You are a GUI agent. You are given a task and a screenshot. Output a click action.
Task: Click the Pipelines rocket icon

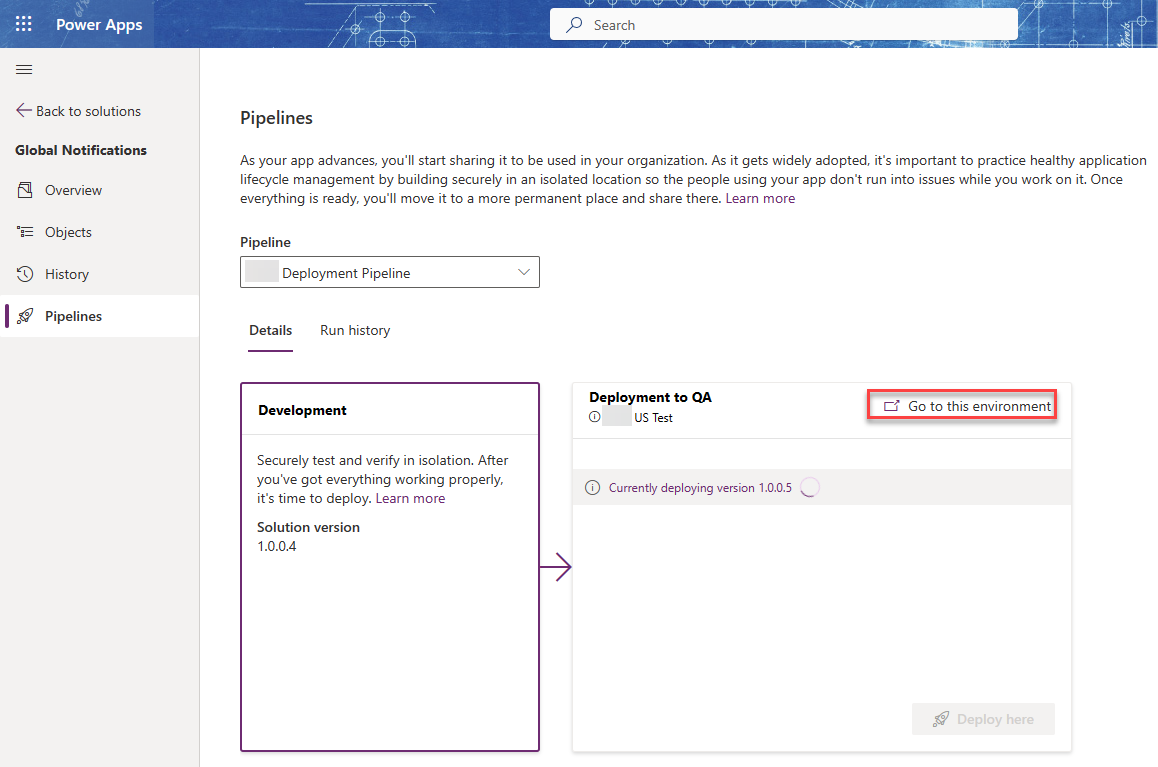pos(25,316)
